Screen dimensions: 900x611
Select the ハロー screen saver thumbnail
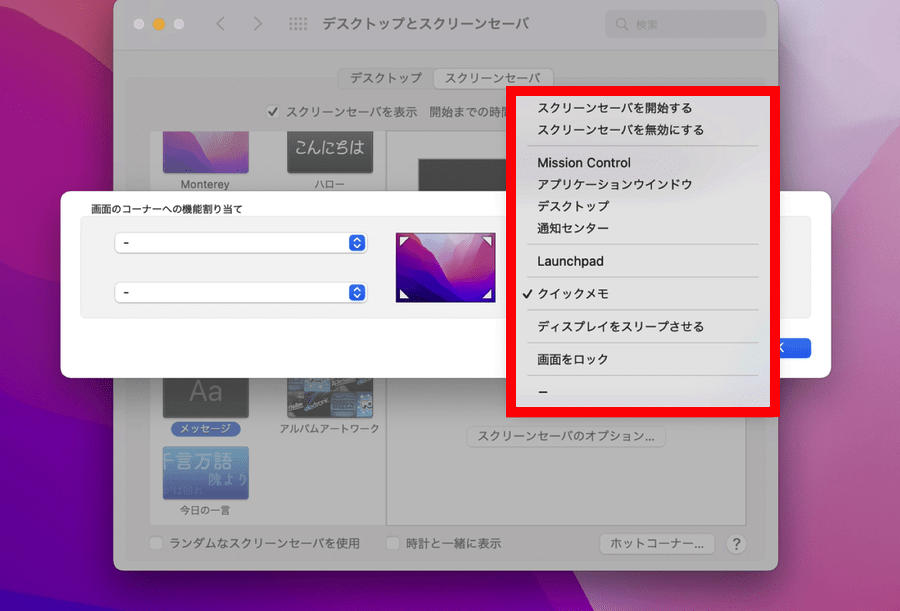(x=329, y=152)
